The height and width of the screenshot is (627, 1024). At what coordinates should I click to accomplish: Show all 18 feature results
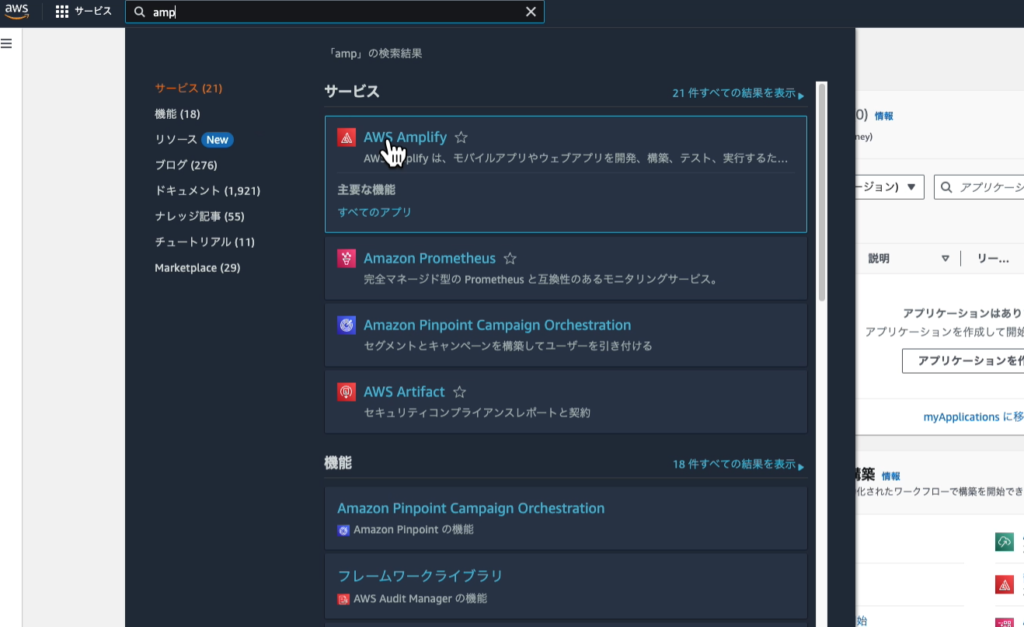[x=737, y=465]
